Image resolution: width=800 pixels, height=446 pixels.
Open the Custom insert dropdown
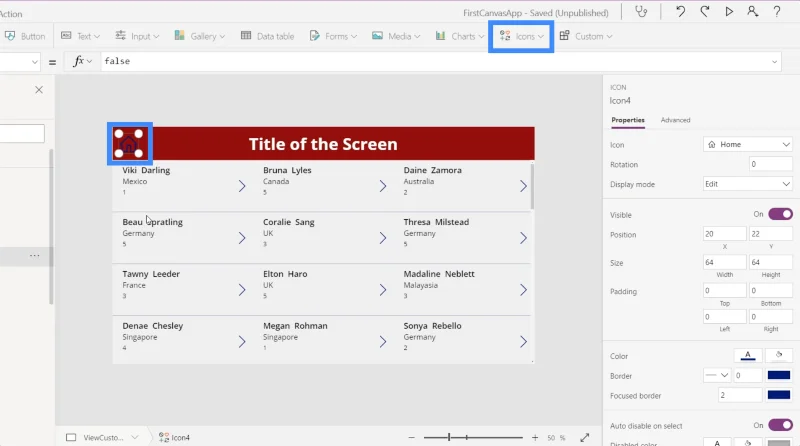586,36
